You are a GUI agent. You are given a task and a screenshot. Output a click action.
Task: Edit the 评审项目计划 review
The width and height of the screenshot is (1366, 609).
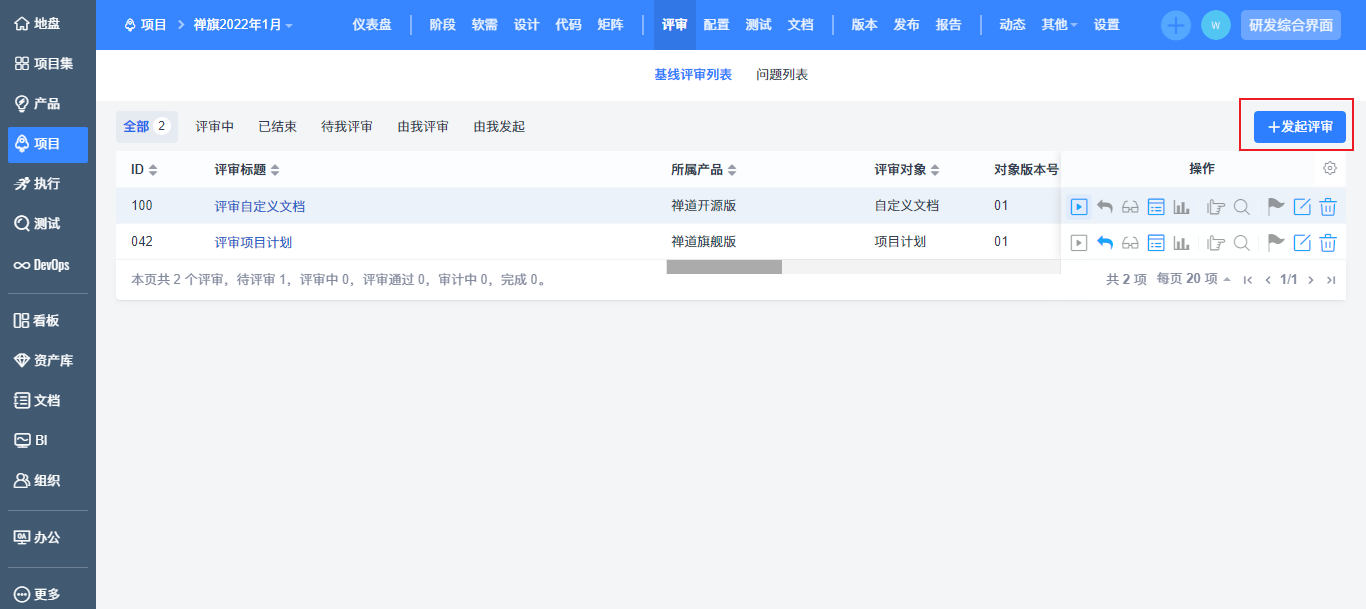click(x=1302, y=242)
